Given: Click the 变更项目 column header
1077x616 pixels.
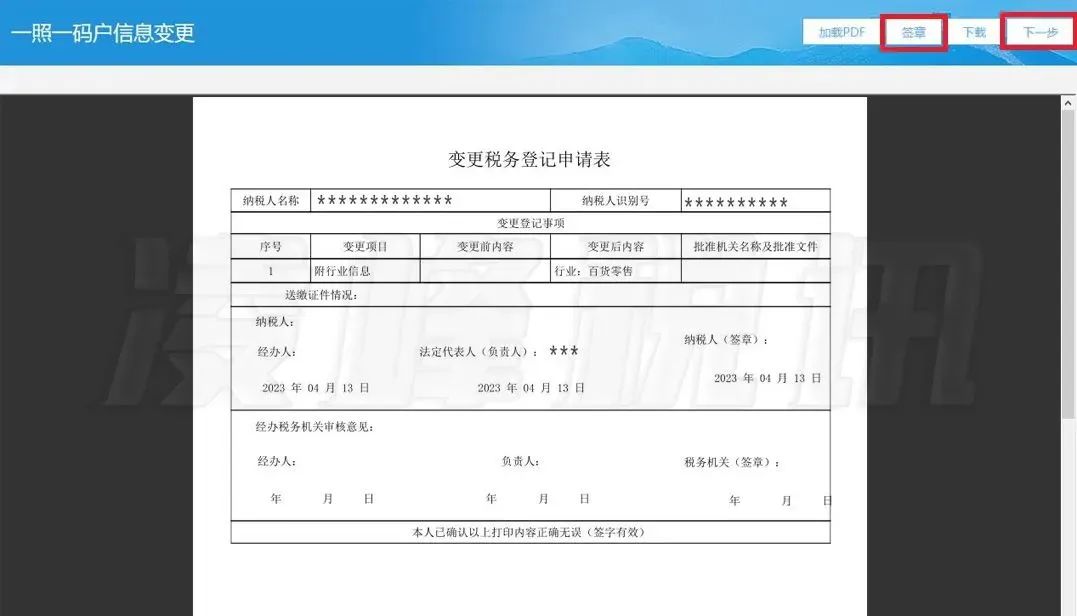Looking at the screenshot, I should tap(365, 247).
